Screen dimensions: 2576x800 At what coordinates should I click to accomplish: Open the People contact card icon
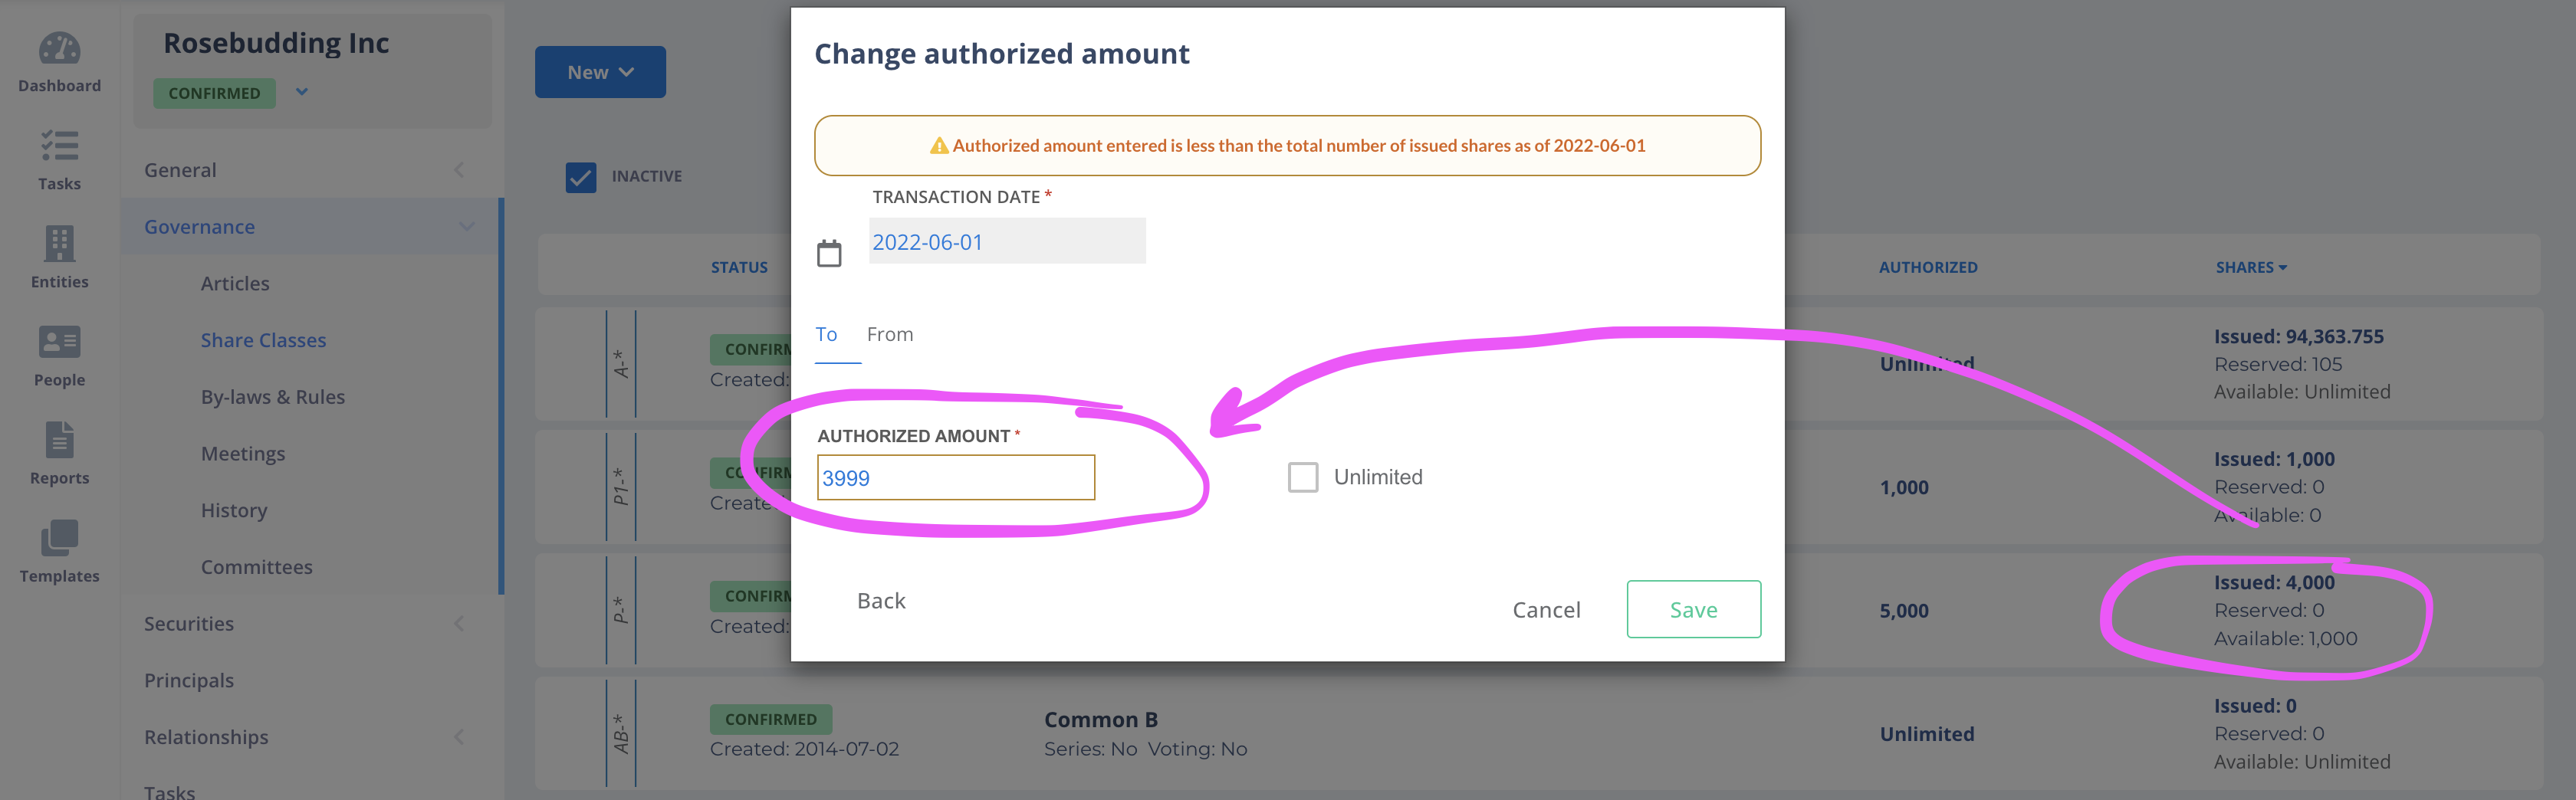coord(59,342)
